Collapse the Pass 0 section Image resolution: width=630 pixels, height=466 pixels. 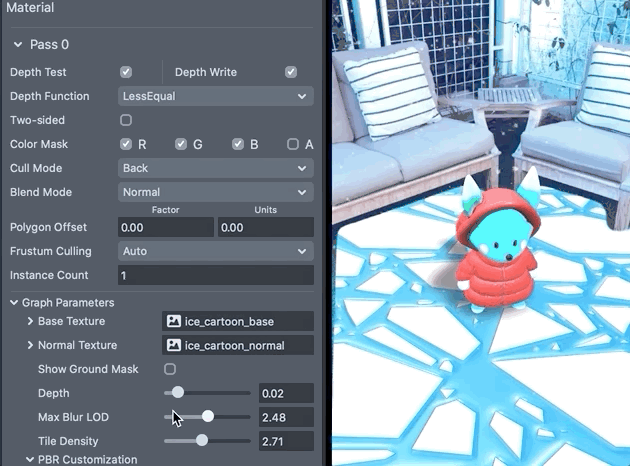click(18, 45)
